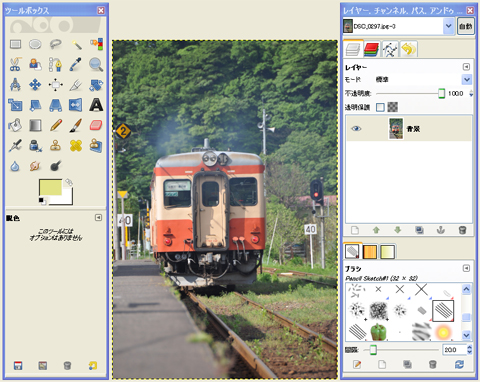Screen dimensions: 480x382
Task: Swap foreground and background colors
Action: tap(69, 182)
